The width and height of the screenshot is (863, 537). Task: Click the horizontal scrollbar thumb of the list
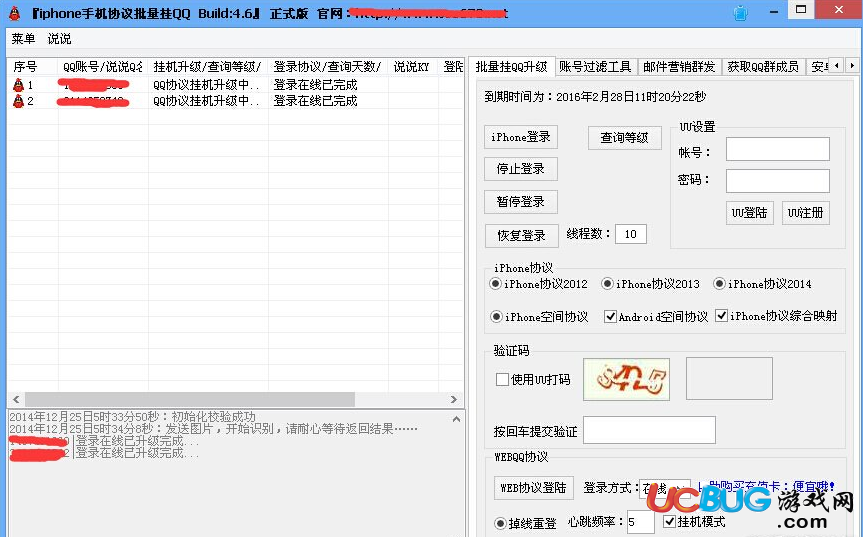pos(190,399)
